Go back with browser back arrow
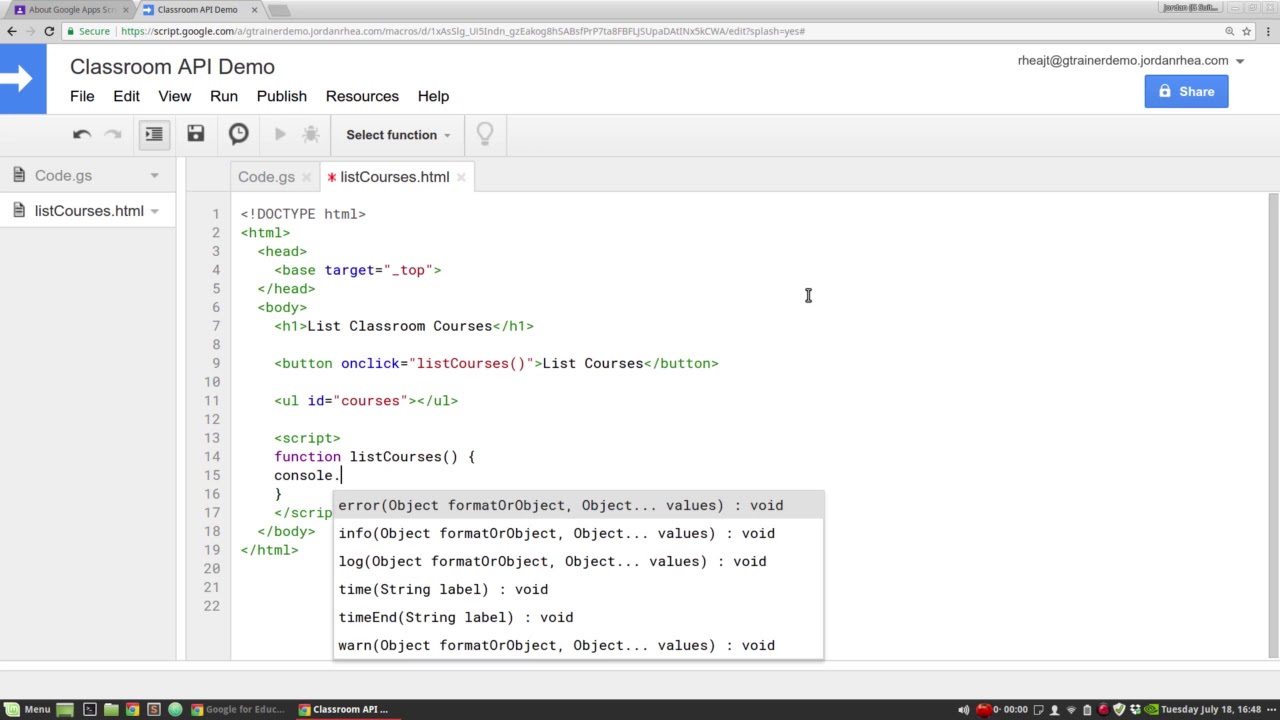 tap(12, 31)
